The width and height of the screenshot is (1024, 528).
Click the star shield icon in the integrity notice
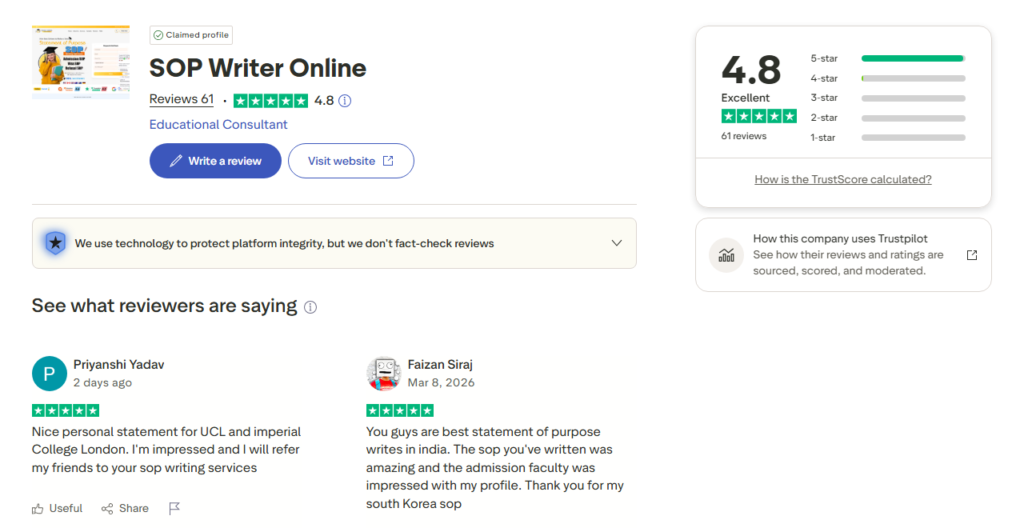pos(54,243)
